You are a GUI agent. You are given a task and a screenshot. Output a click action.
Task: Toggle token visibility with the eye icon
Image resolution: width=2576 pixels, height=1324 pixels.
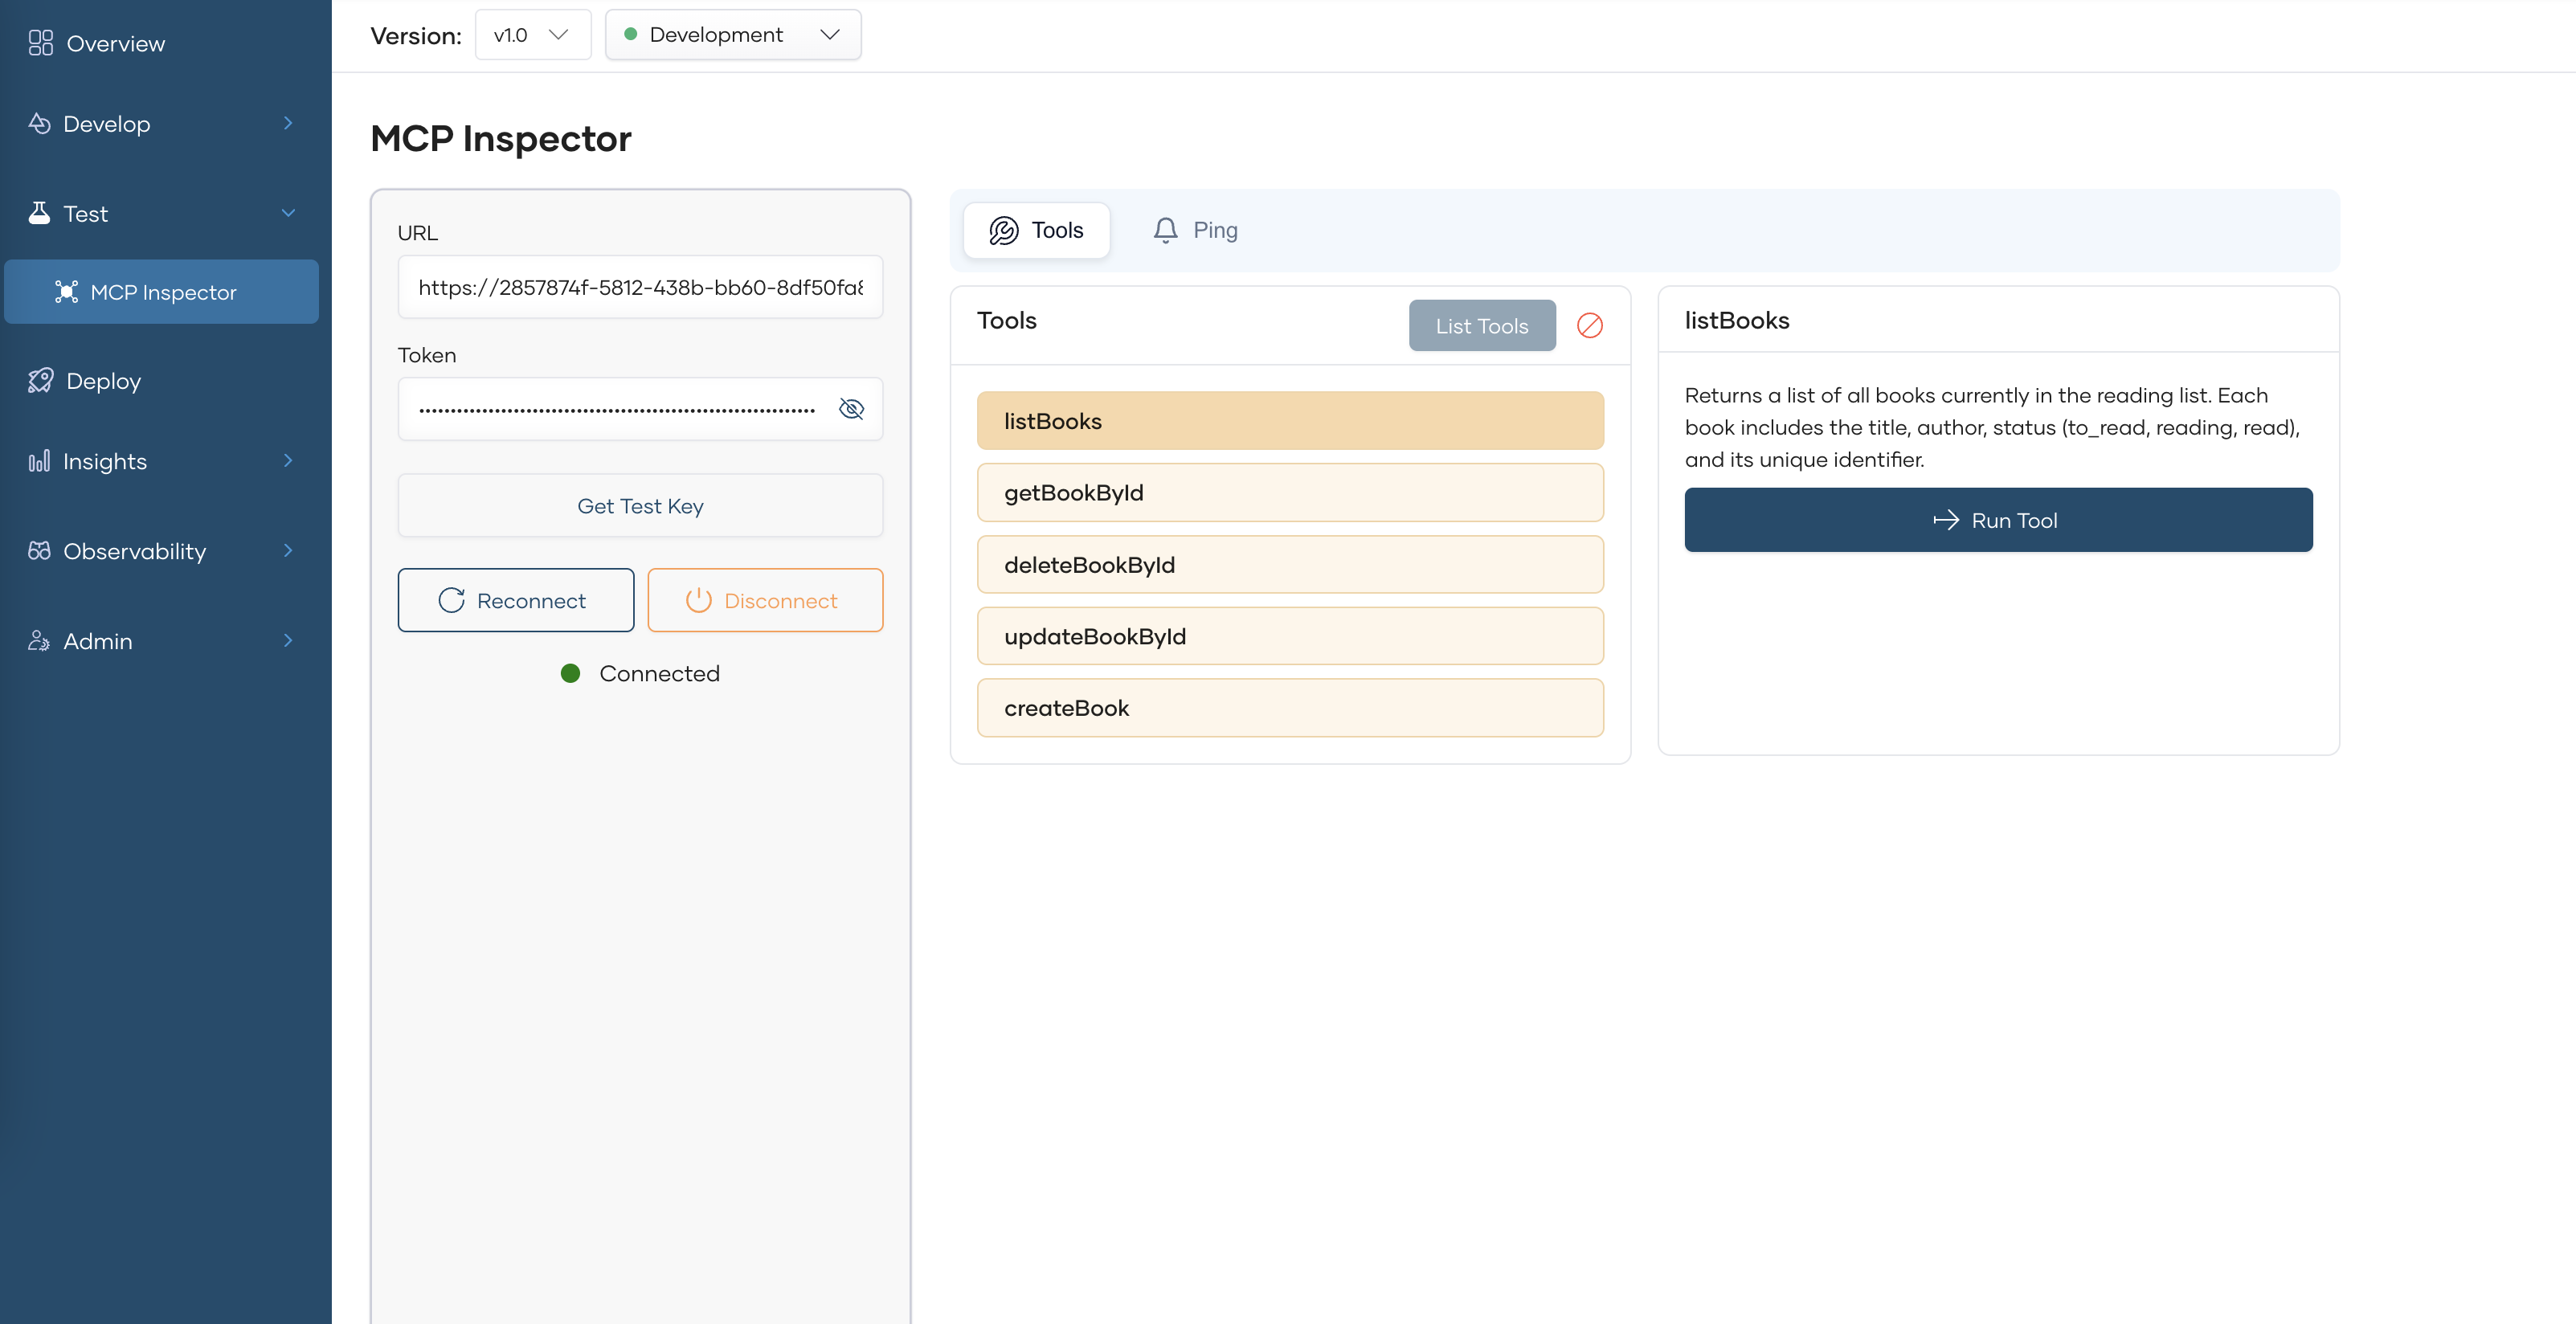point(851,409)
